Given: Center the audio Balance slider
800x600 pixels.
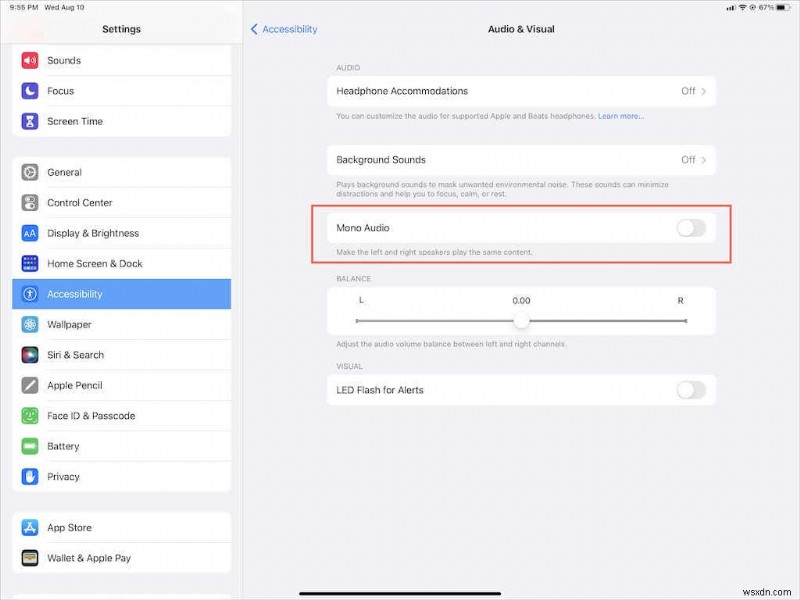Looking at the screenshot, I should pos(521,319).
